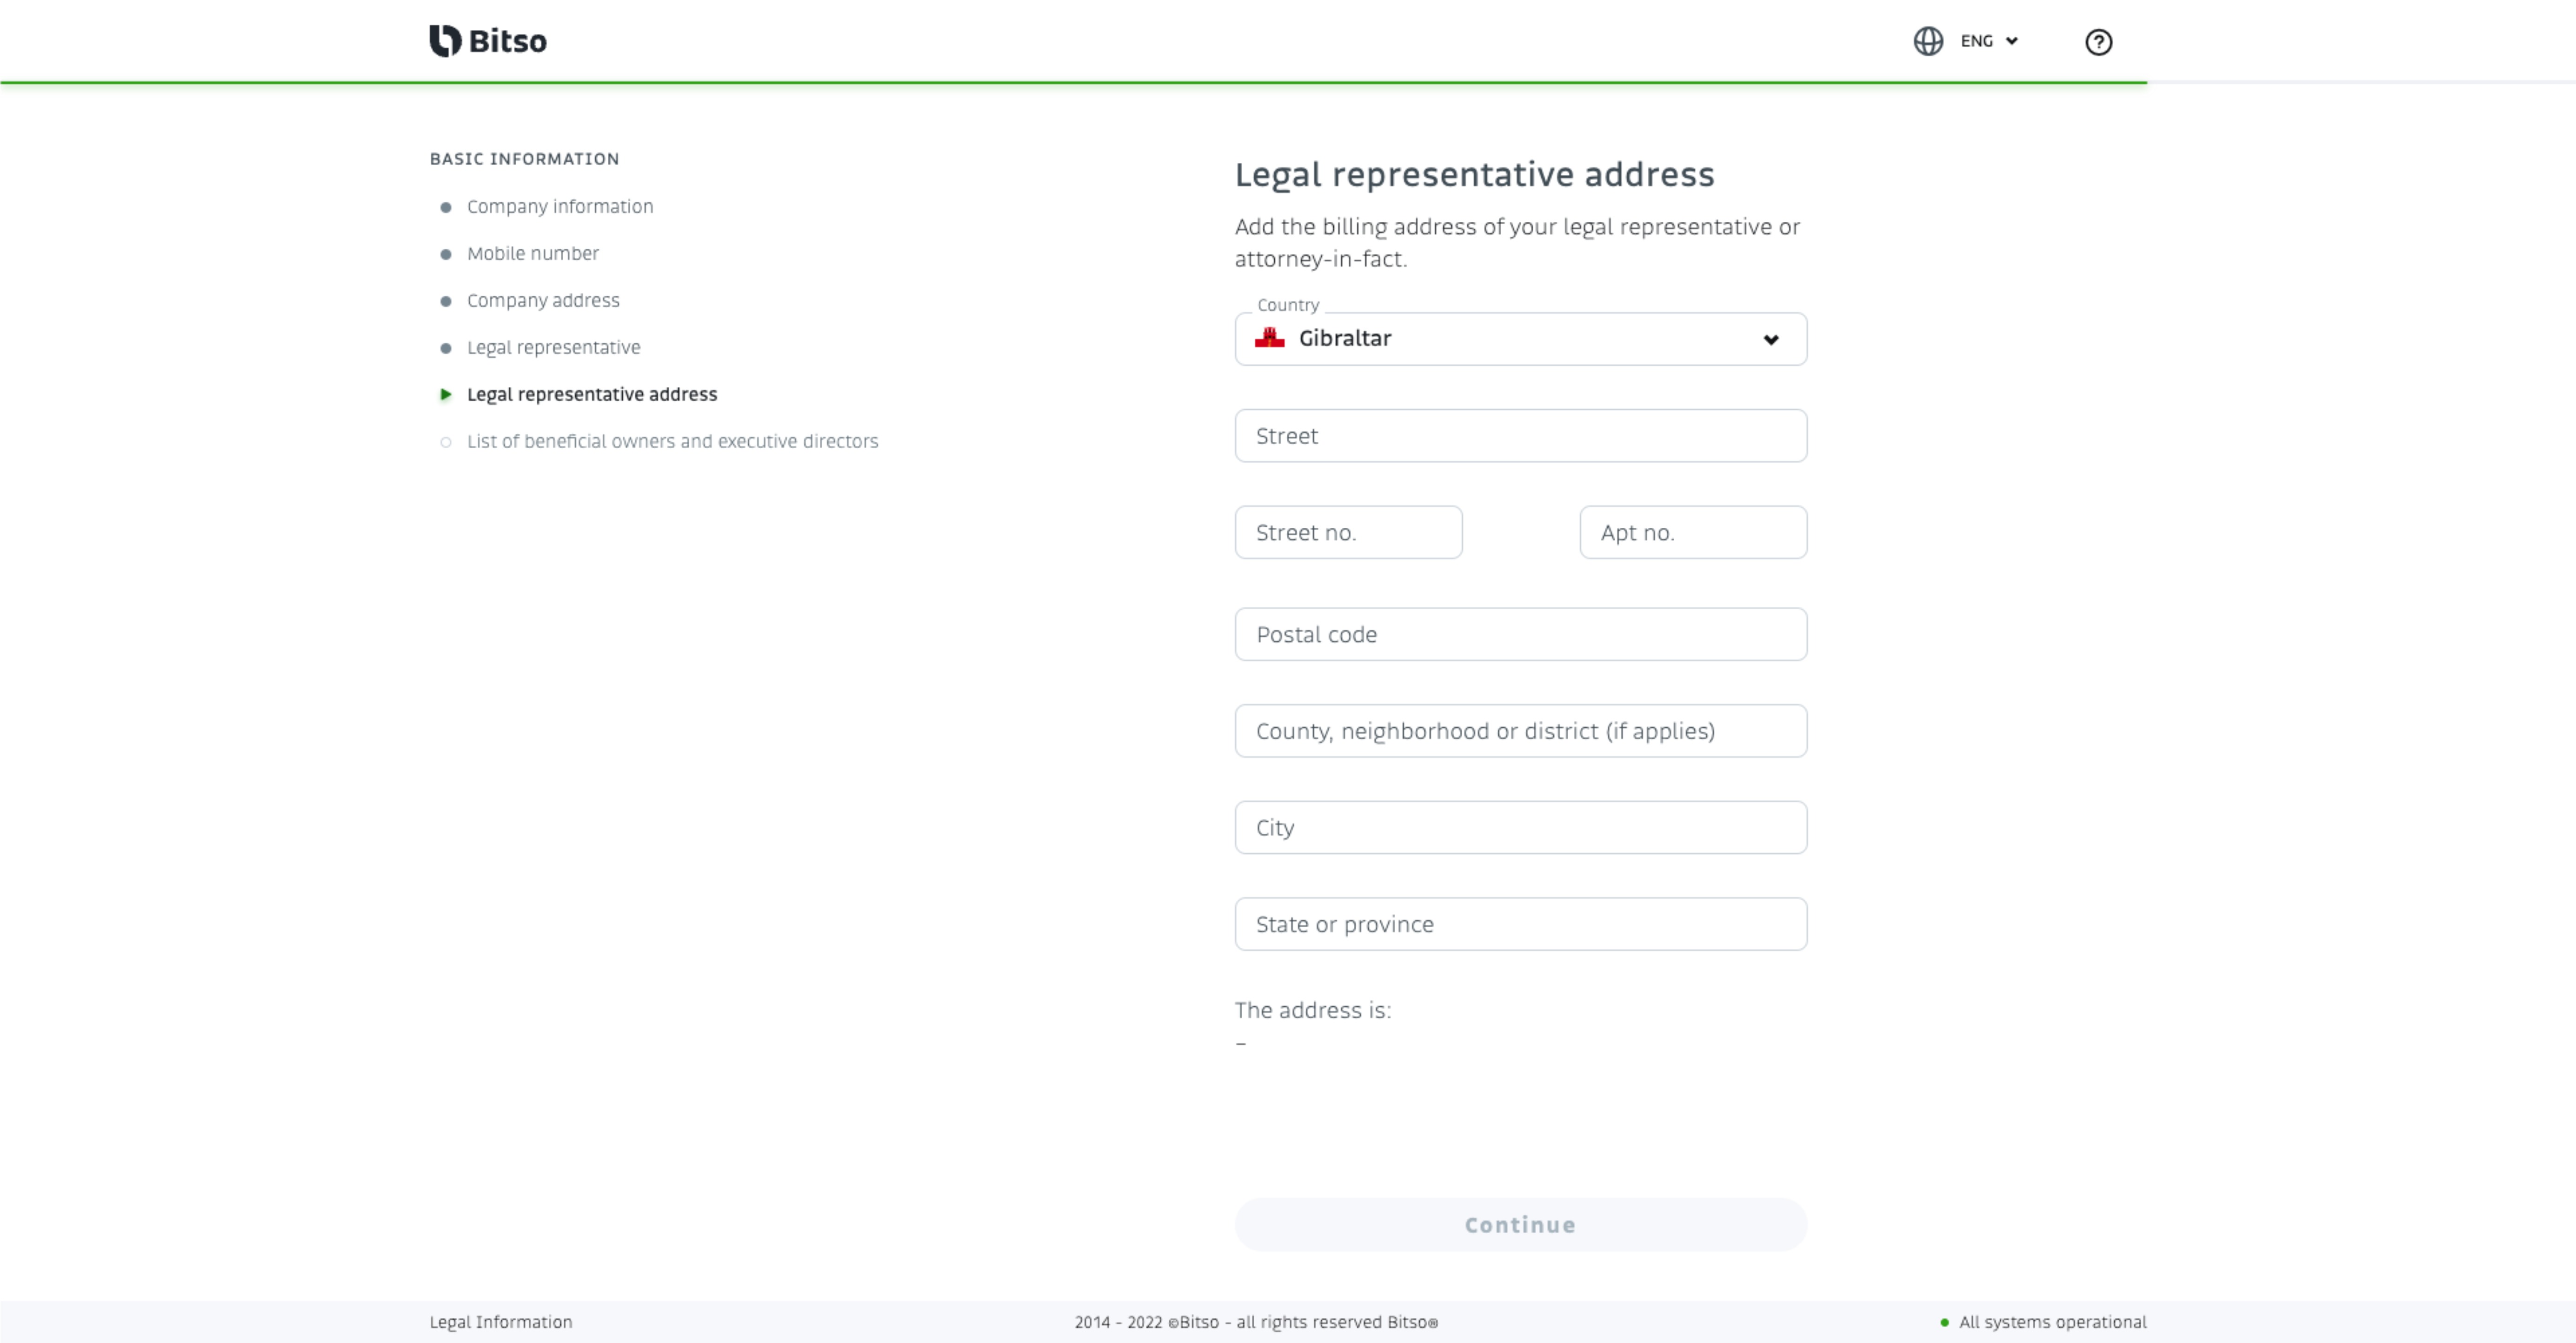2576x1343 pixels.
Task: Click the globe language icon
Action: pyautogui.click(x=1928, y=41)
